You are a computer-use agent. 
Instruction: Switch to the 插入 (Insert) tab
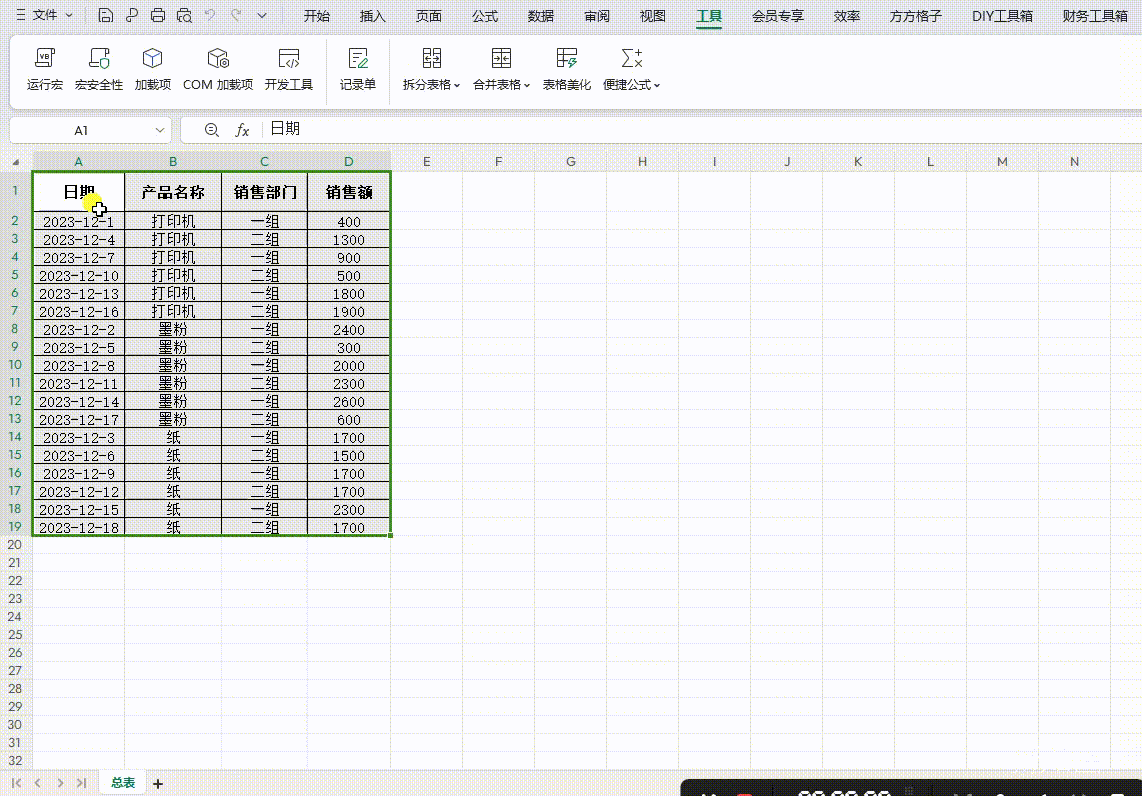pos(373,16)
